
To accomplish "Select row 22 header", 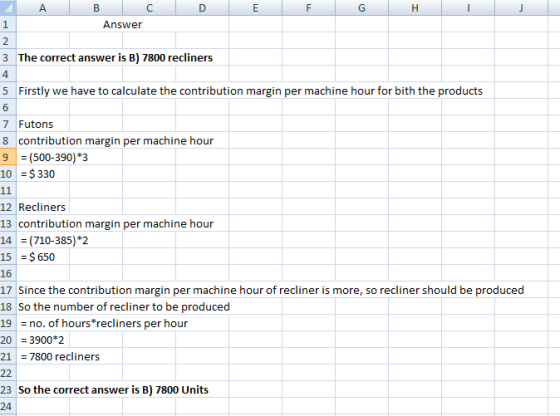I will (8, 373).
